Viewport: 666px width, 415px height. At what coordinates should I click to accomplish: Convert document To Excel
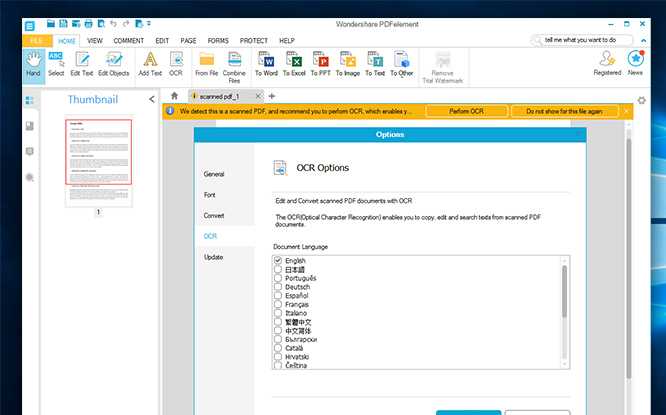pyautogui.click(x=294, y=63)
